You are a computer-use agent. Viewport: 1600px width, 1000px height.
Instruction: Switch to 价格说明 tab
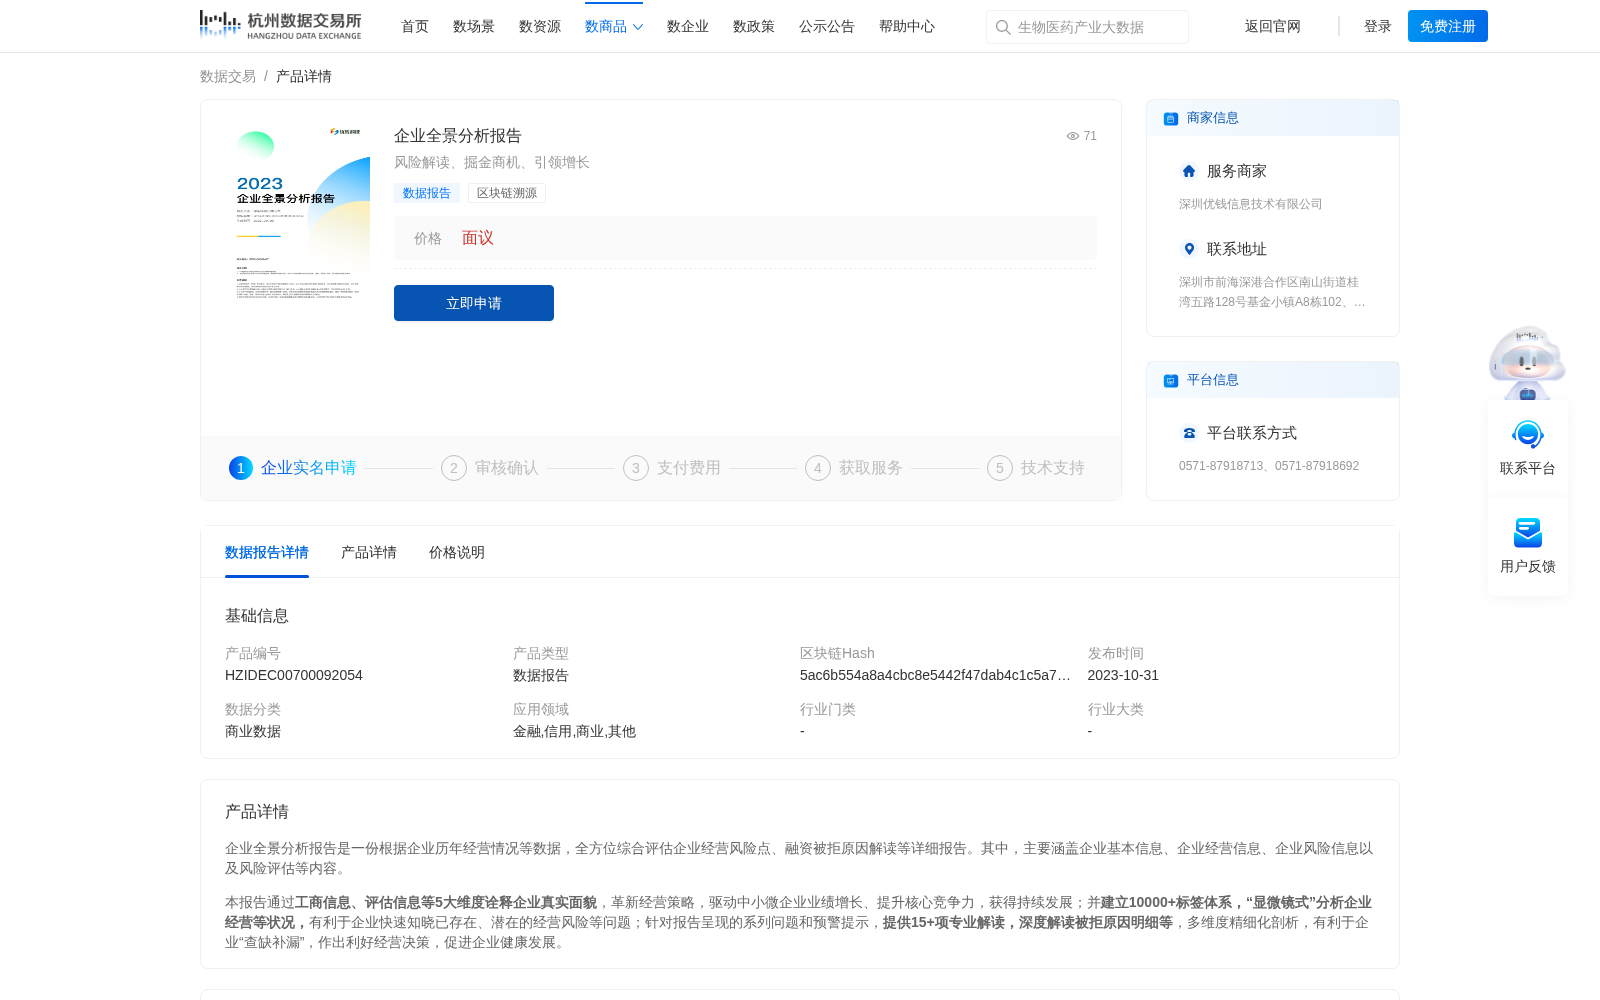pyautogui.click(x=457, y=553)
